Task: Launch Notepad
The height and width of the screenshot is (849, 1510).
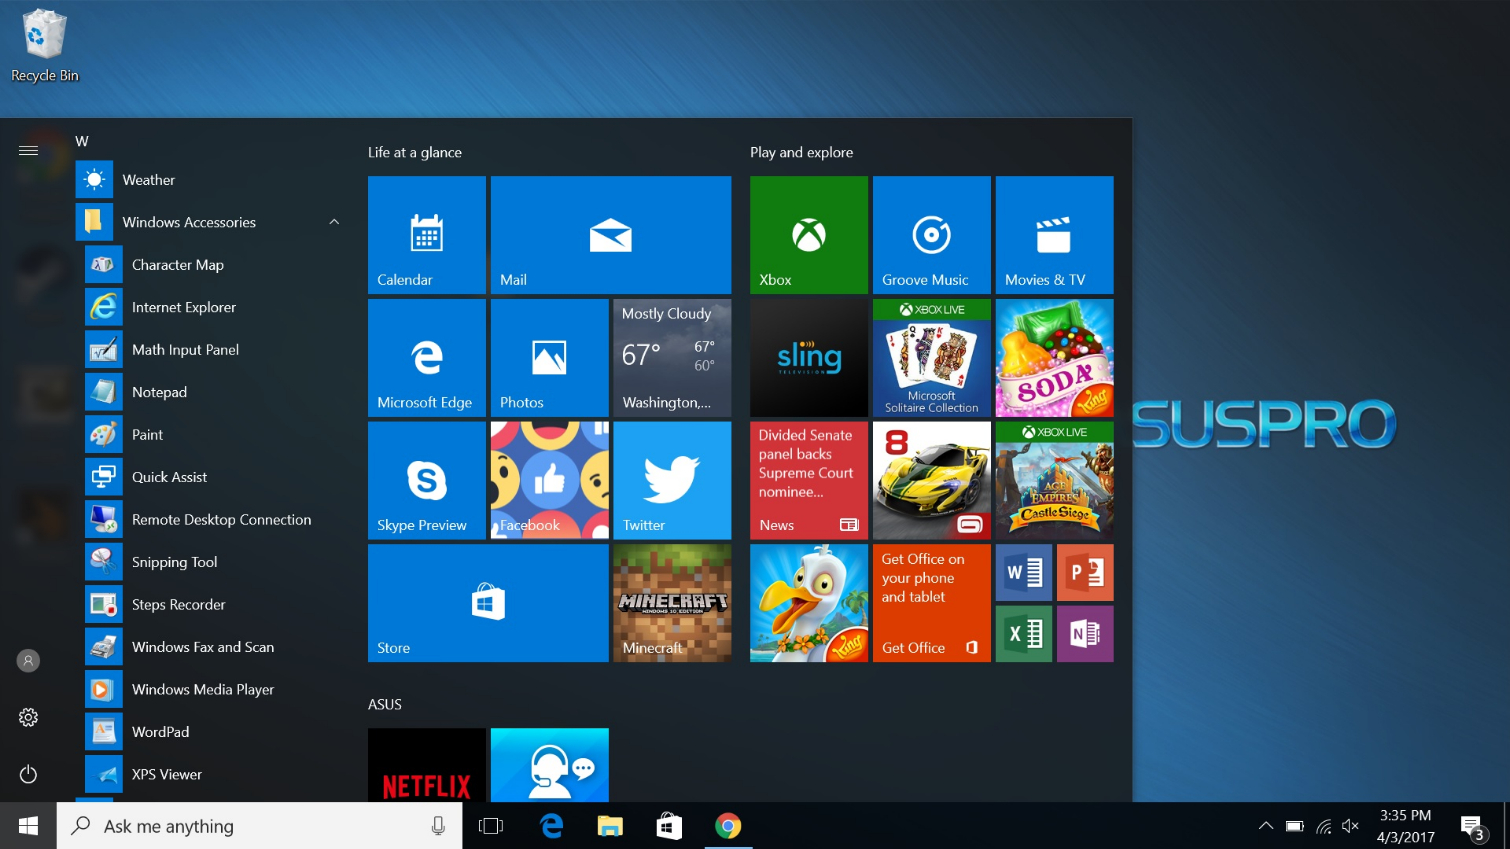Action: 213,392
